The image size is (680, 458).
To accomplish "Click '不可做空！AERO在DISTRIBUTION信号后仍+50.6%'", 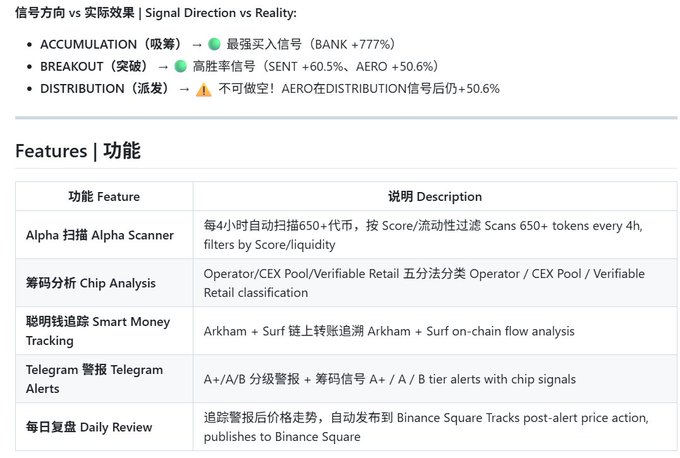I will [359, 88].
